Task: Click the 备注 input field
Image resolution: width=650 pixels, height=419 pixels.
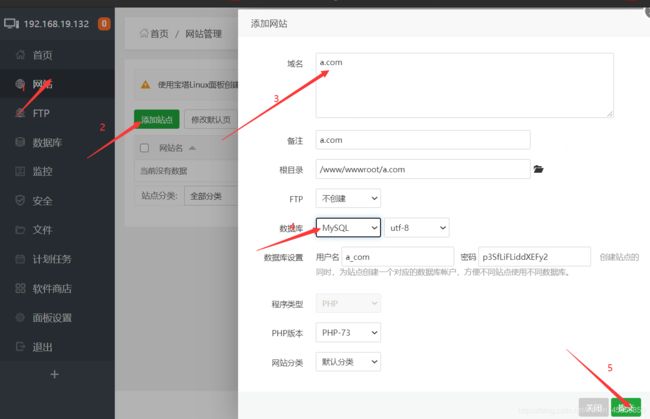Action: pos(423,140)
